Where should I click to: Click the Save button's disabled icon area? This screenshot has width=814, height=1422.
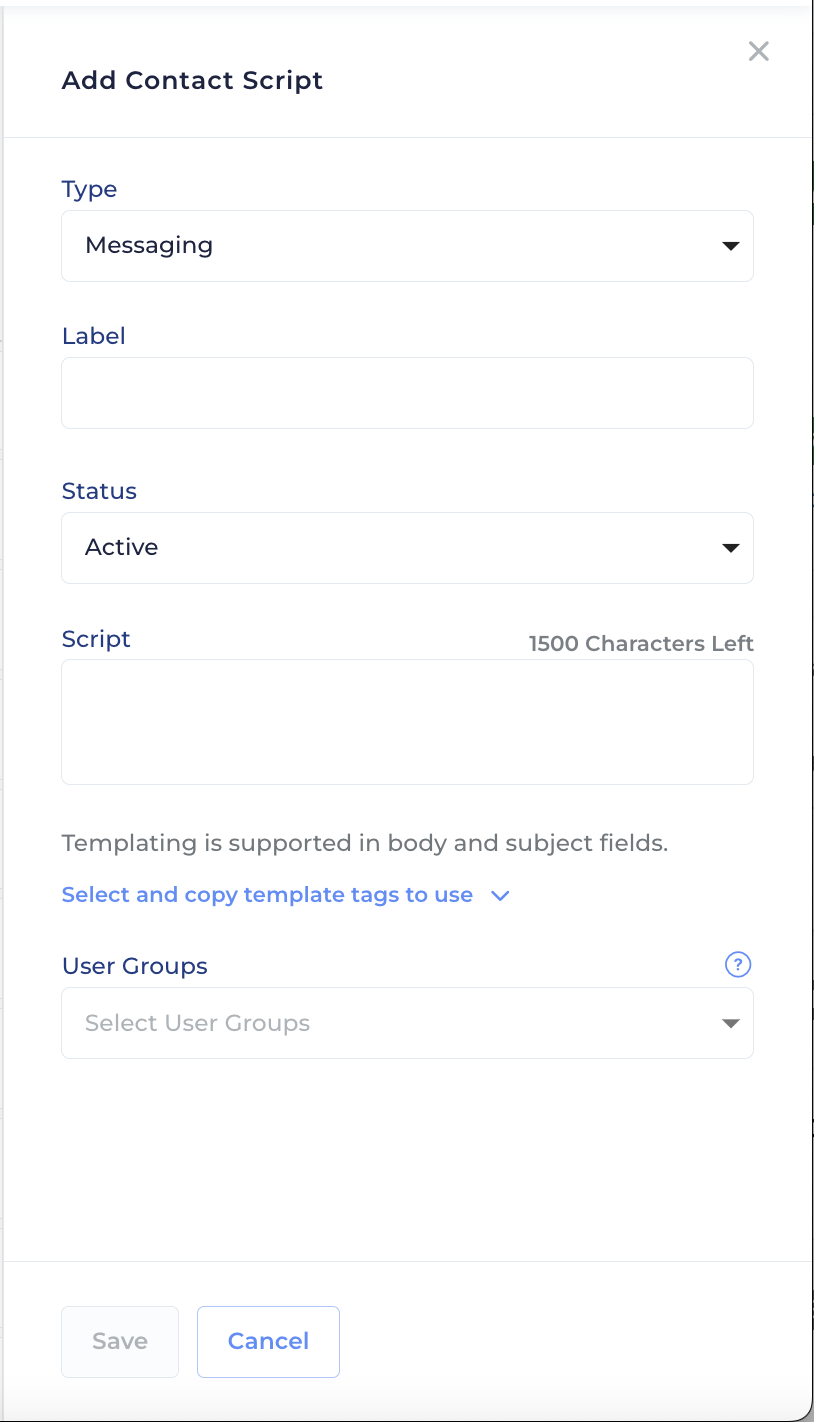click(119, 1341)
